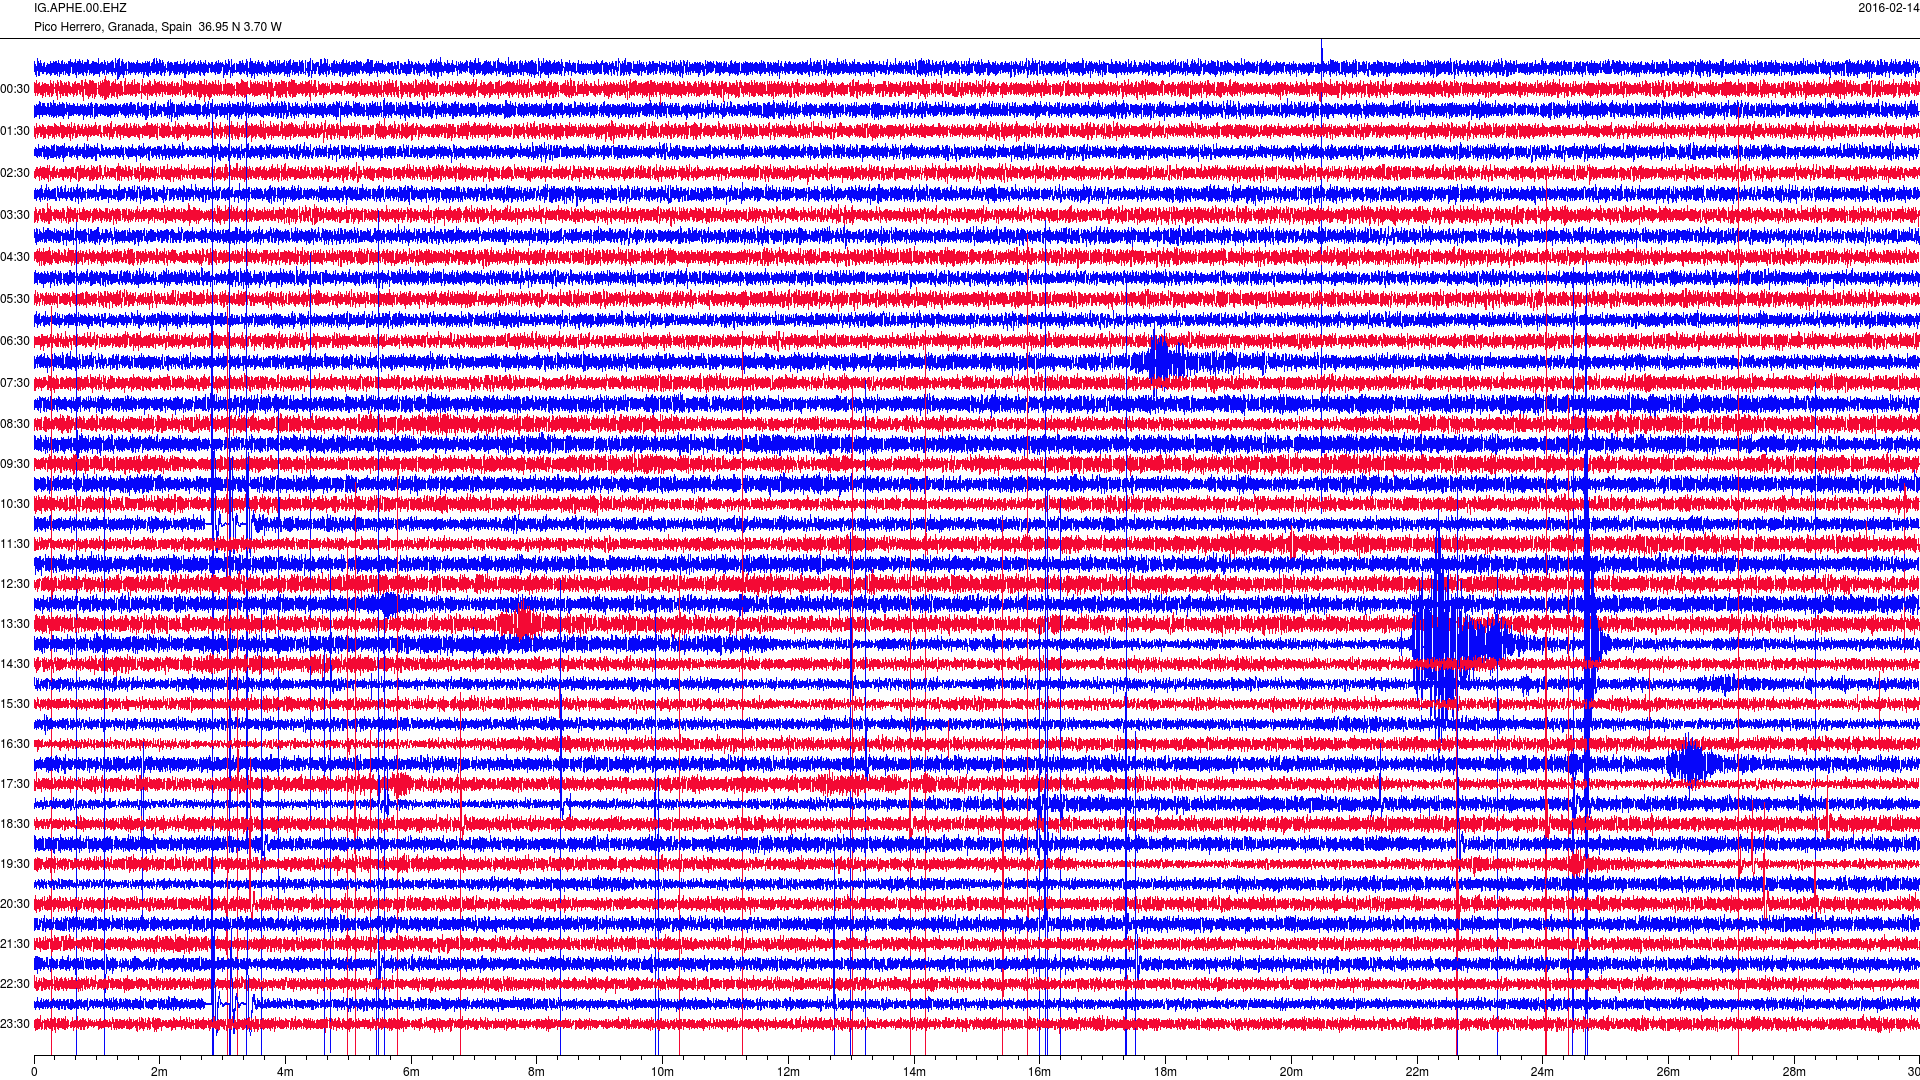Click the date label 2016-02-14
The height and width of the screenshot is (1080, 1920).
pos(1888,8)
